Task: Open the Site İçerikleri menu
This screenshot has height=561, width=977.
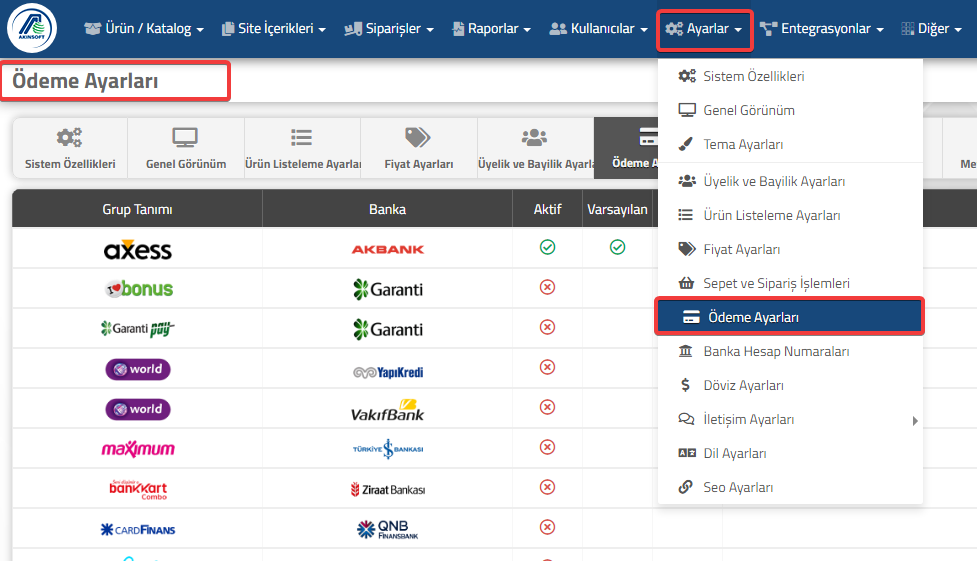Action: [274, 29]
